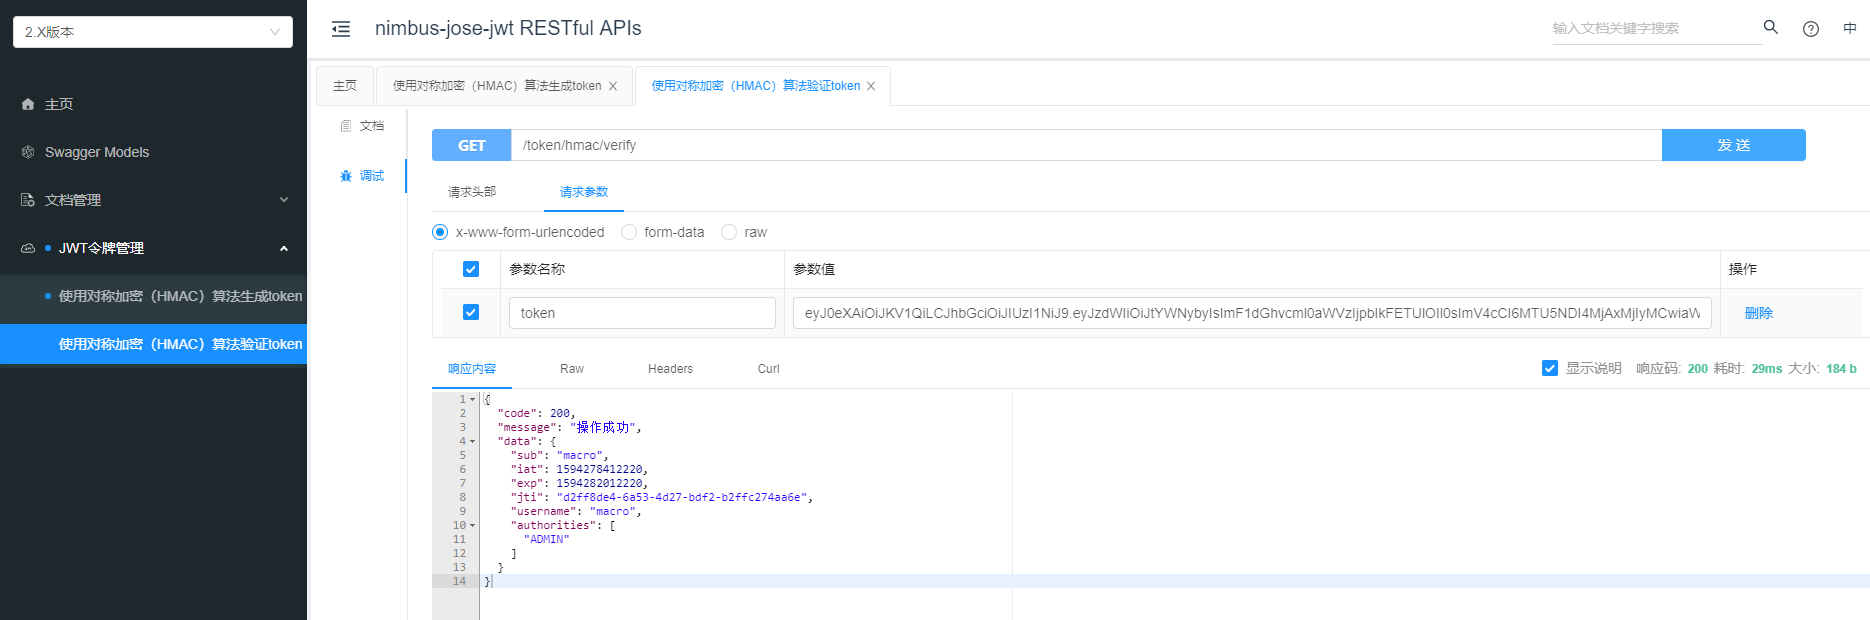
Task: Select form-data radio option
Action: point(629,232)
